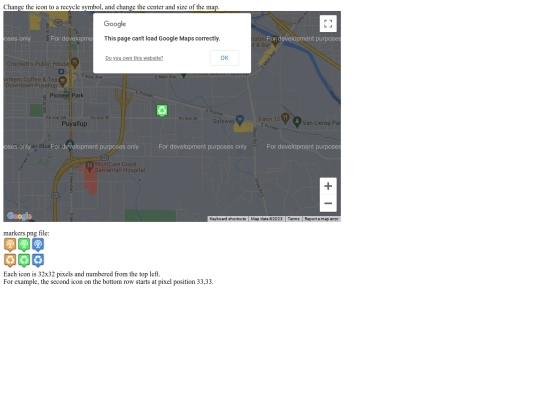Click the blue recycle marker image

tap(38, 260)
